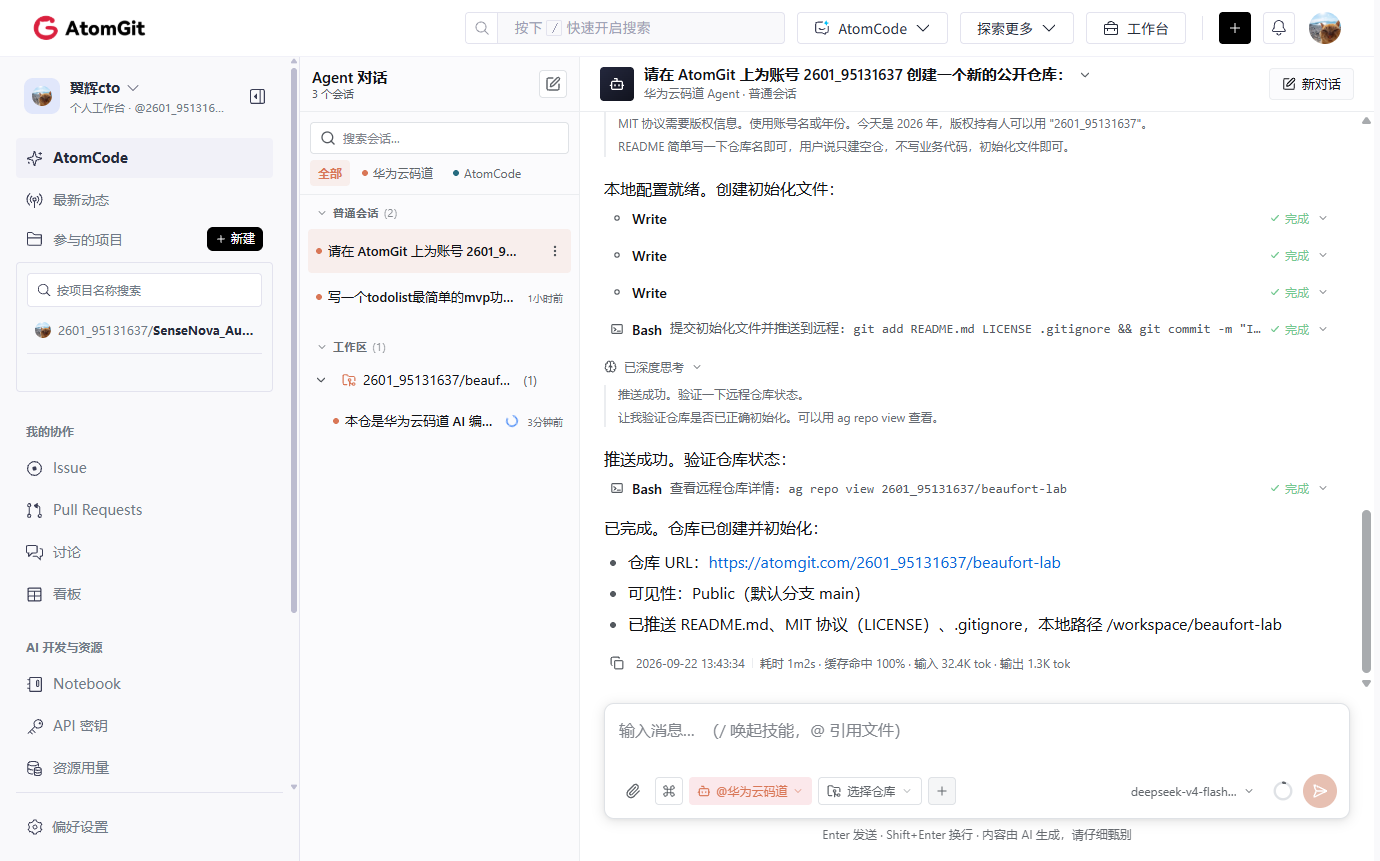The image size is (1380, 861).
Task: Click the 按项目名称搜索 field
Action: tap(144, 290)
